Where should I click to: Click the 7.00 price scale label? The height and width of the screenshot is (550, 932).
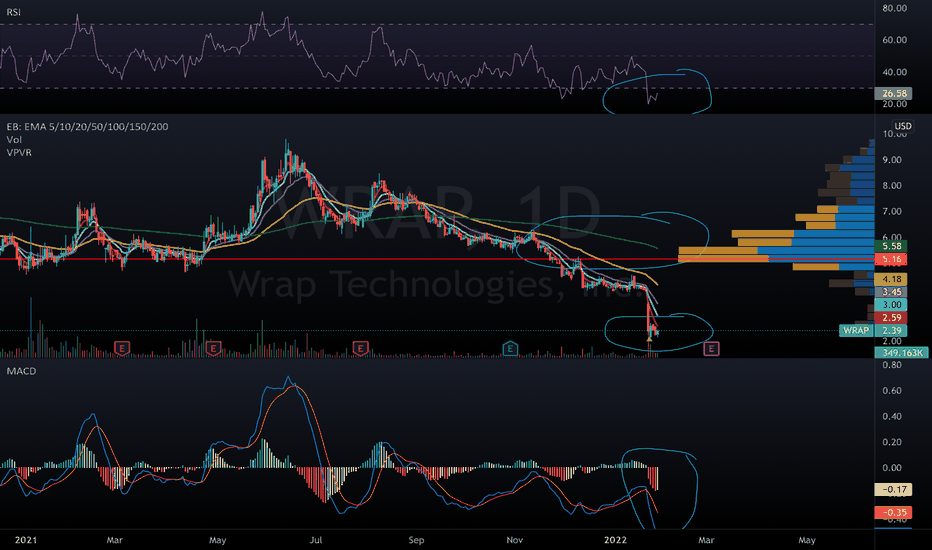coord(892,212)
